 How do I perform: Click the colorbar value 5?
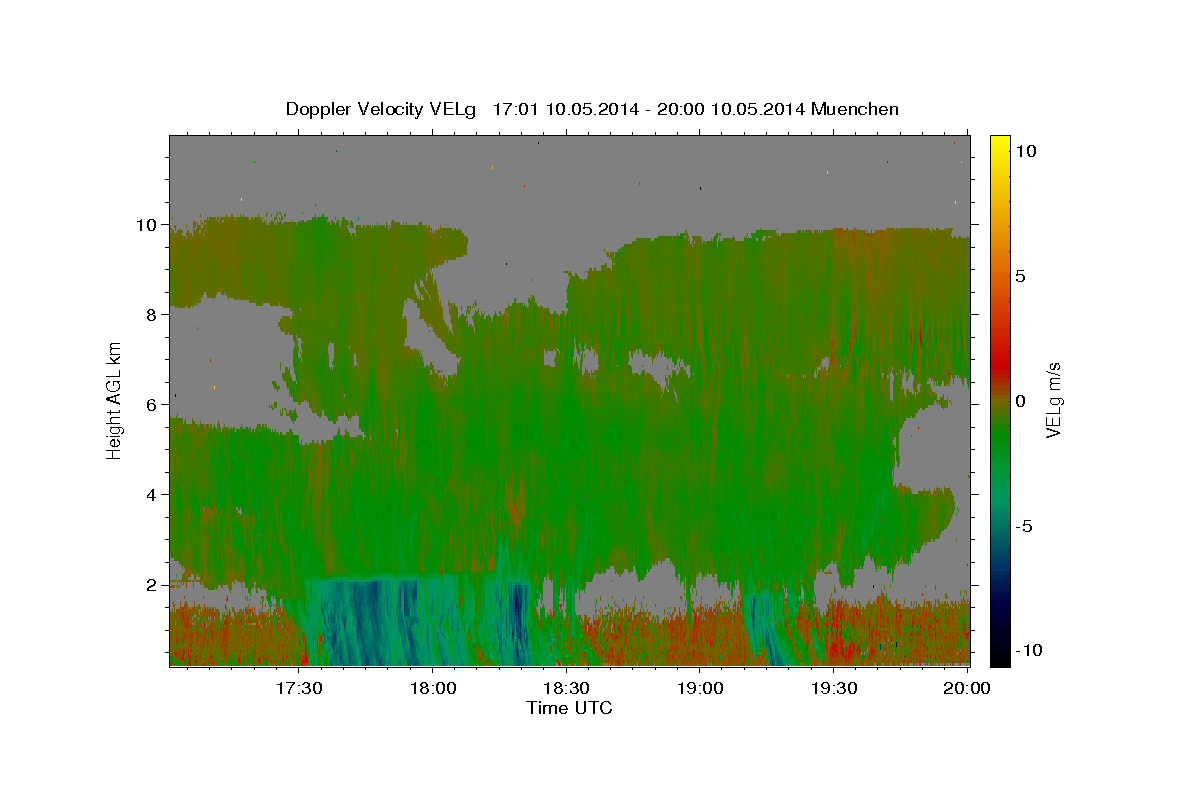coord(1022,275)
